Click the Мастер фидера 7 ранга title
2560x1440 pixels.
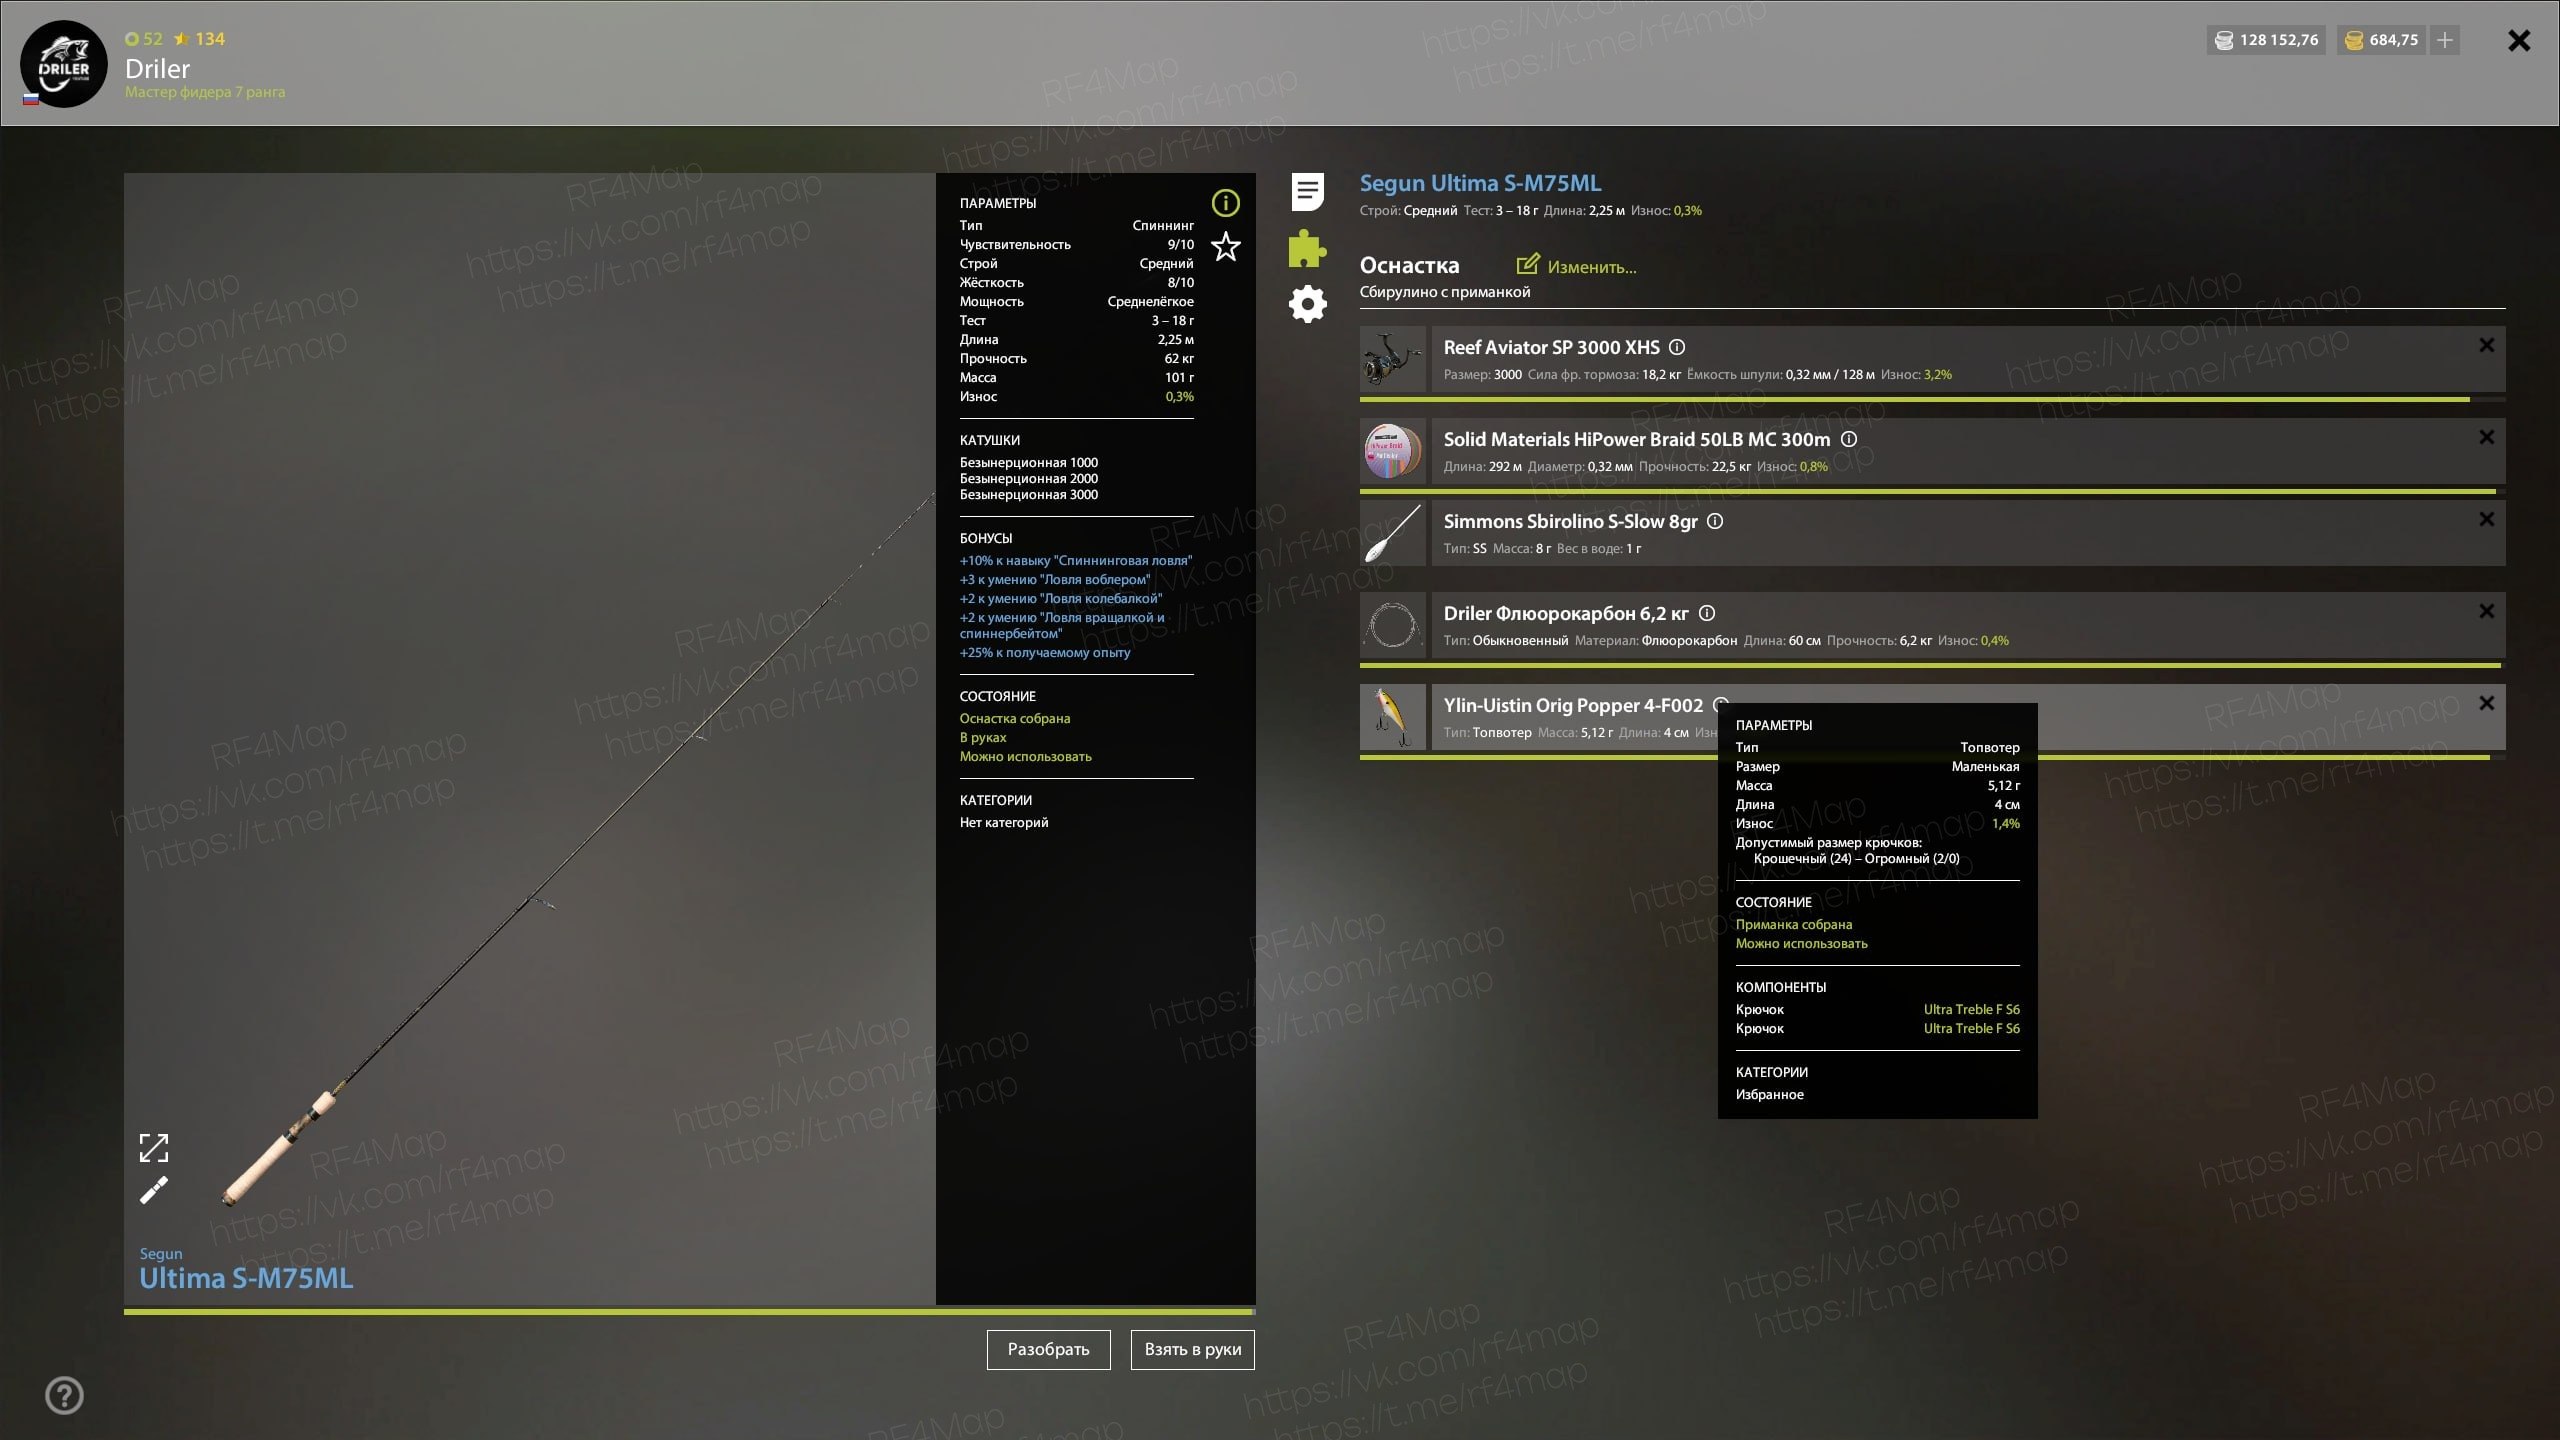(205, 92)
